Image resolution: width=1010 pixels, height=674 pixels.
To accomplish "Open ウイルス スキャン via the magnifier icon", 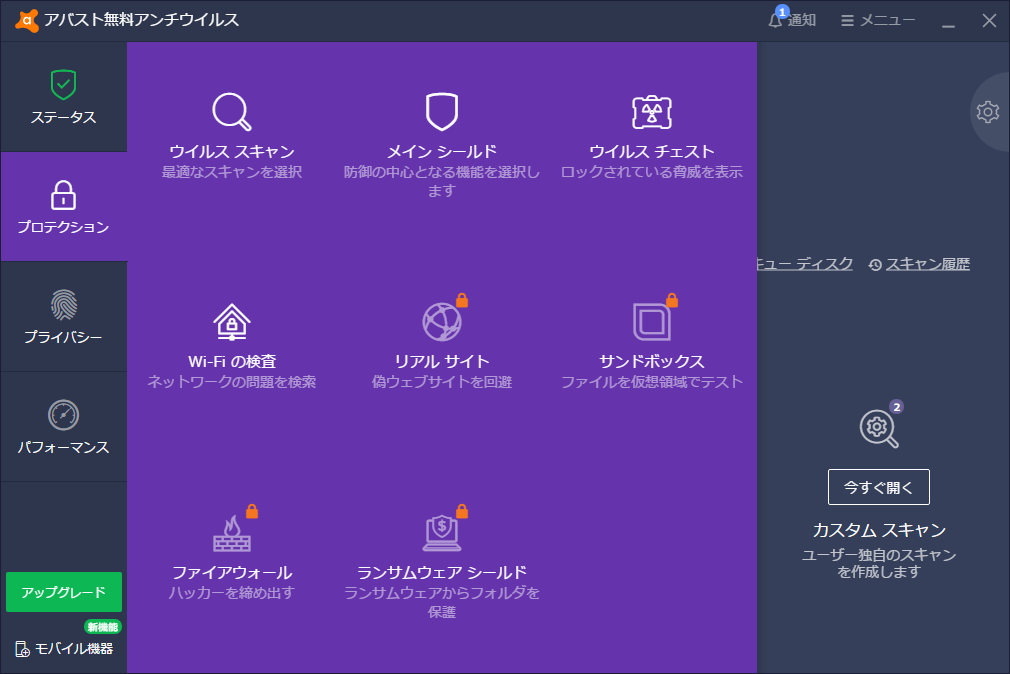I will tap(230, 113).
